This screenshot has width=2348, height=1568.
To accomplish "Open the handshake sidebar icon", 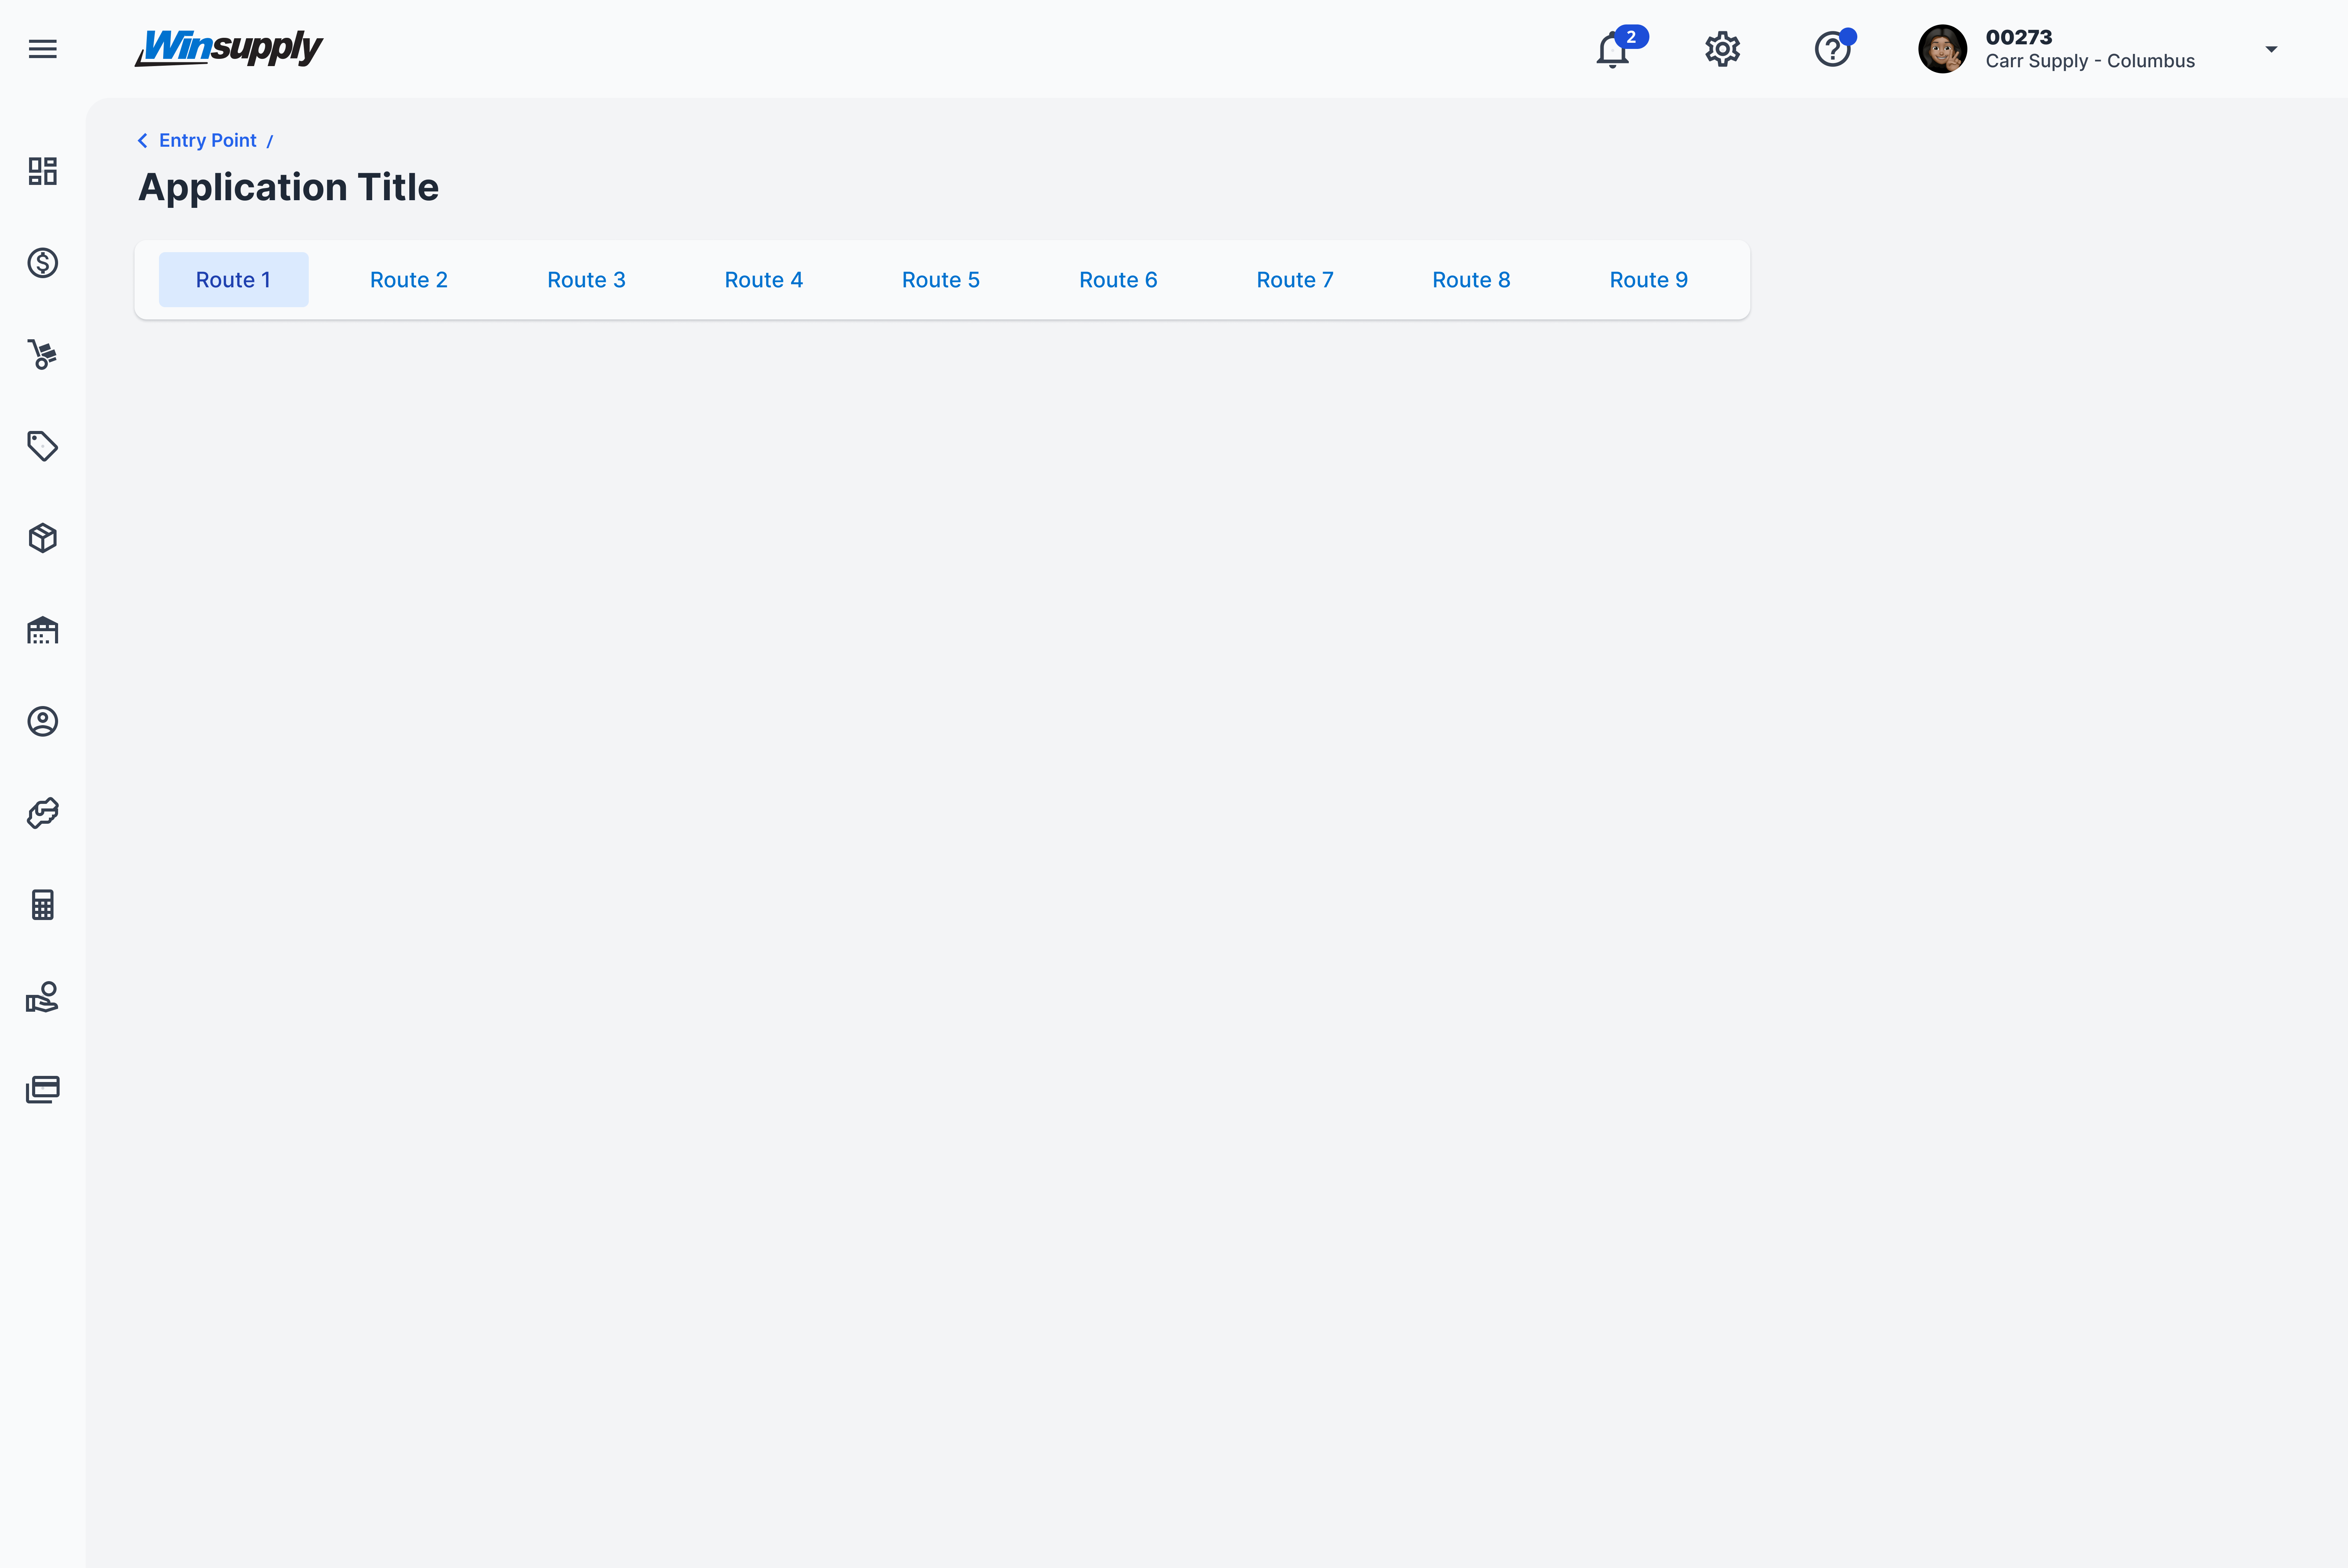I will tap(42, 813).
